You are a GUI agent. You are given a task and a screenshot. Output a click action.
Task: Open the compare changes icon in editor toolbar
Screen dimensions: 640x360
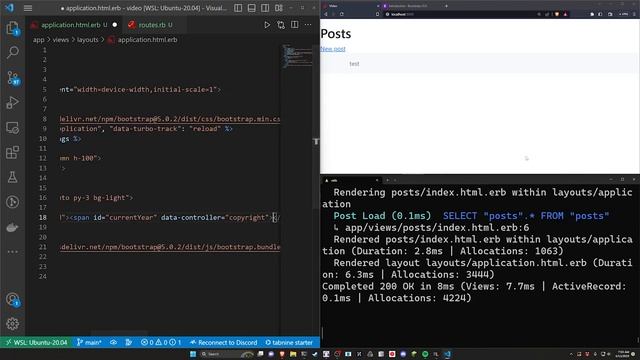[x=281, y=25]
